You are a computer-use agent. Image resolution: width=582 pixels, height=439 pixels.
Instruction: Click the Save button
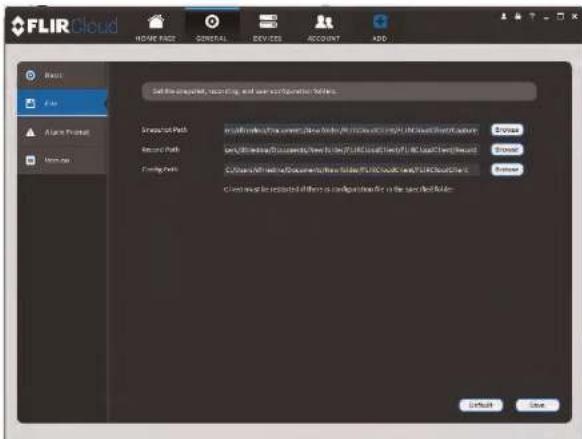pyautogui.click(x=537, y=405)
